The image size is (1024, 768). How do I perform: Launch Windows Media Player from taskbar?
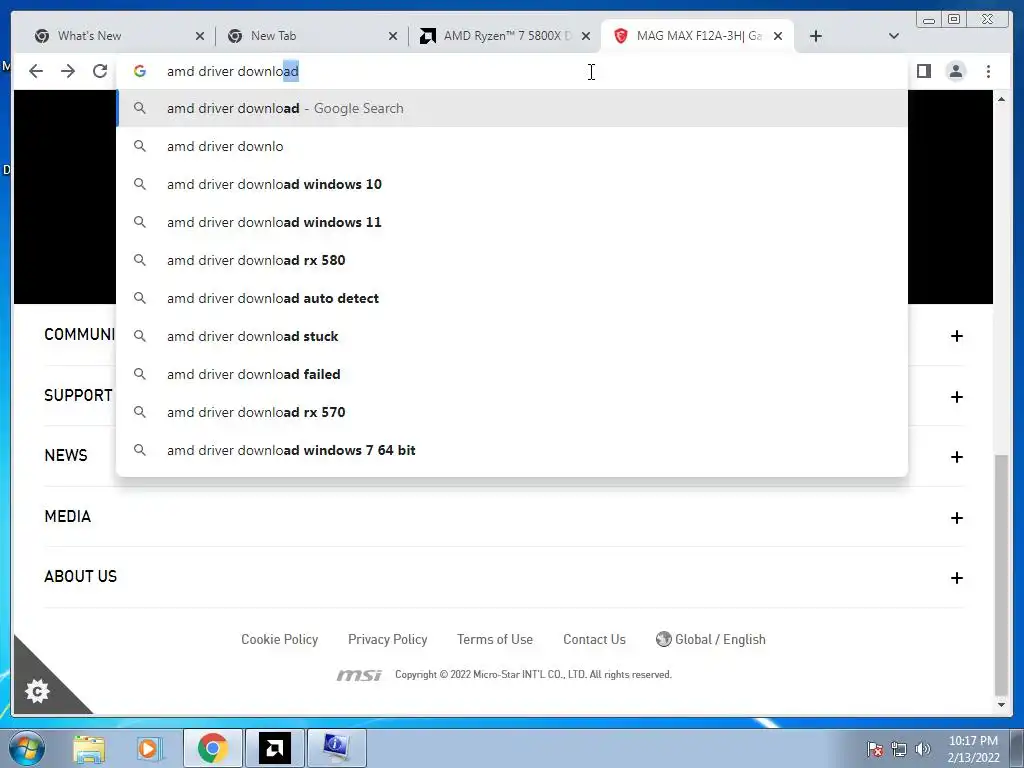pyautogui.click(x=149, y=748)
